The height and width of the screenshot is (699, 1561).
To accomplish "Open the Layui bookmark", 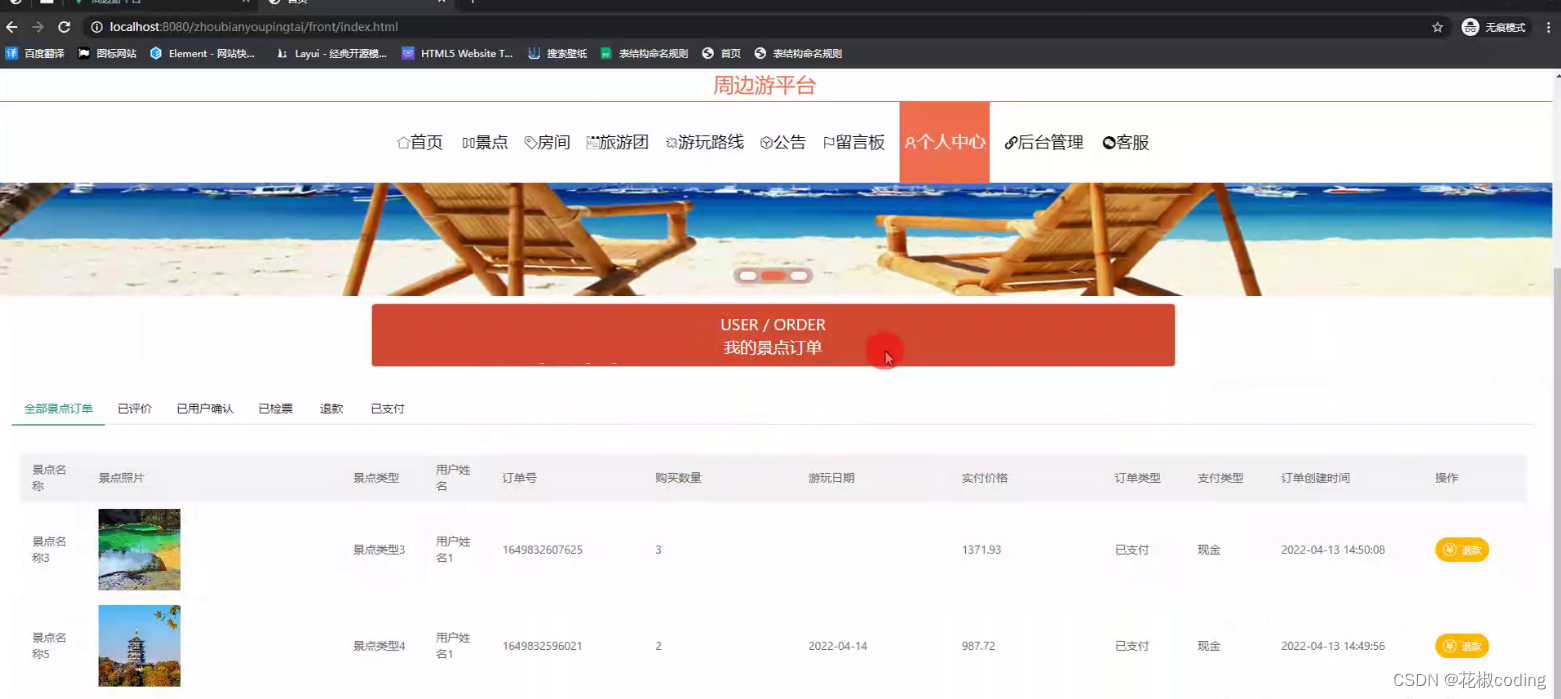I will [331, 54].
